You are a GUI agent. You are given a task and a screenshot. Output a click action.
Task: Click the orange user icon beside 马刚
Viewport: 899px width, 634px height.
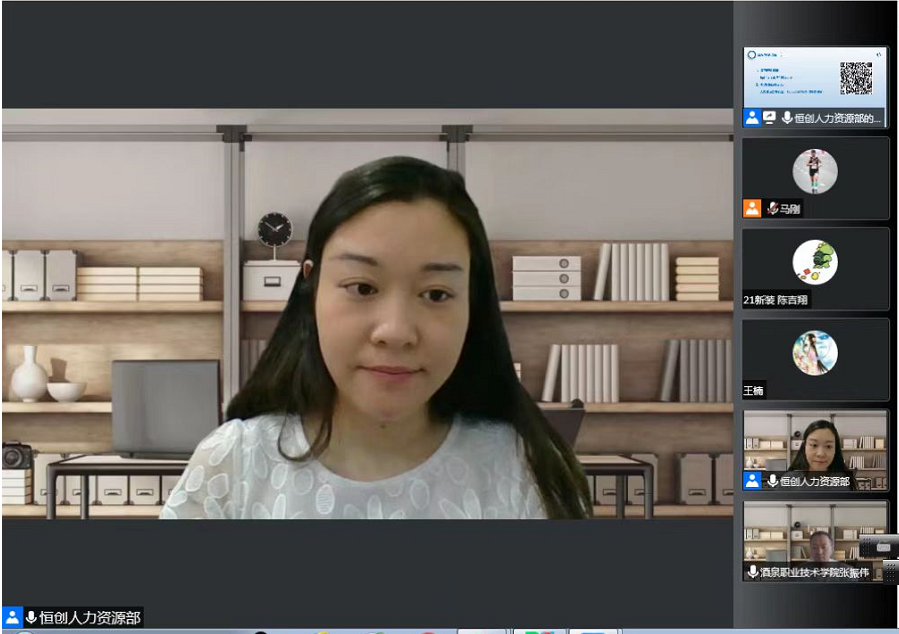(752, 209)
